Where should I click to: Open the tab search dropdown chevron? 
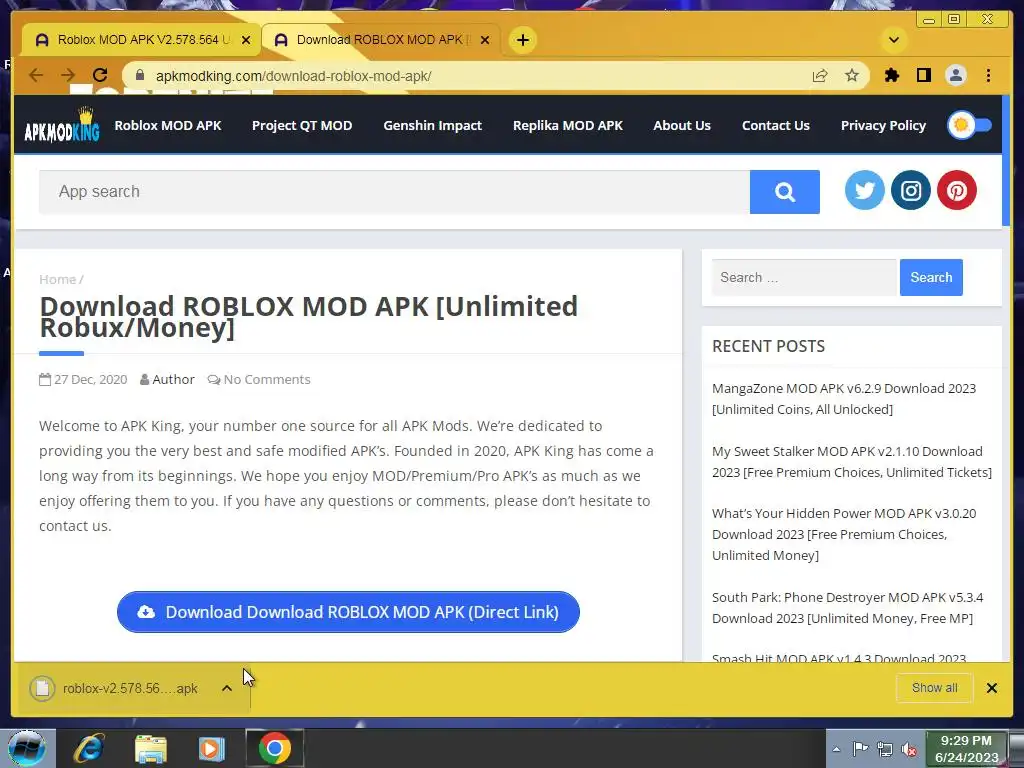pos(894,40)
